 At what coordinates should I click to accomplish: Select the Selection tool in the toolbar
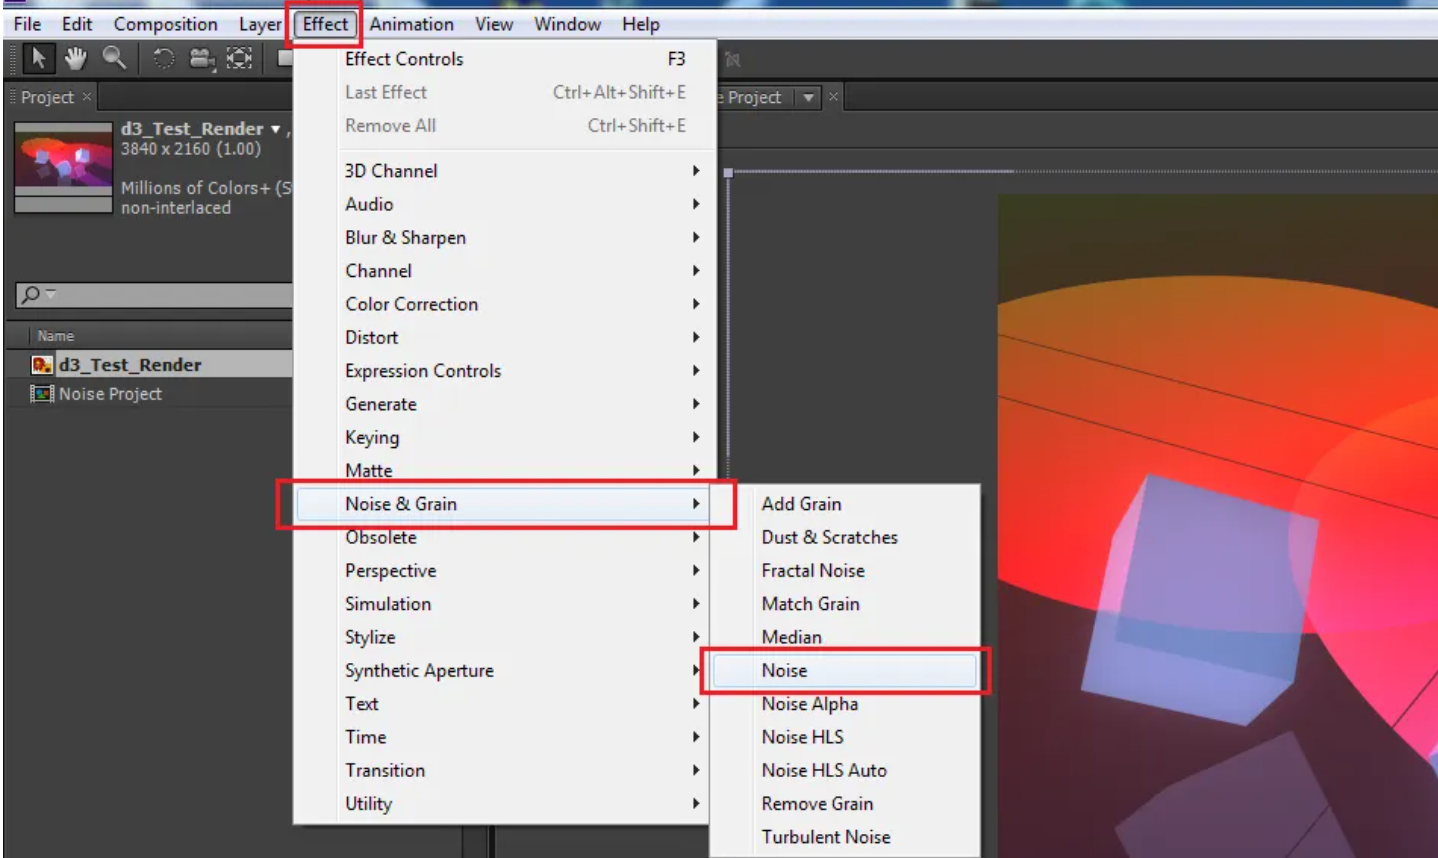coord(38,58)
